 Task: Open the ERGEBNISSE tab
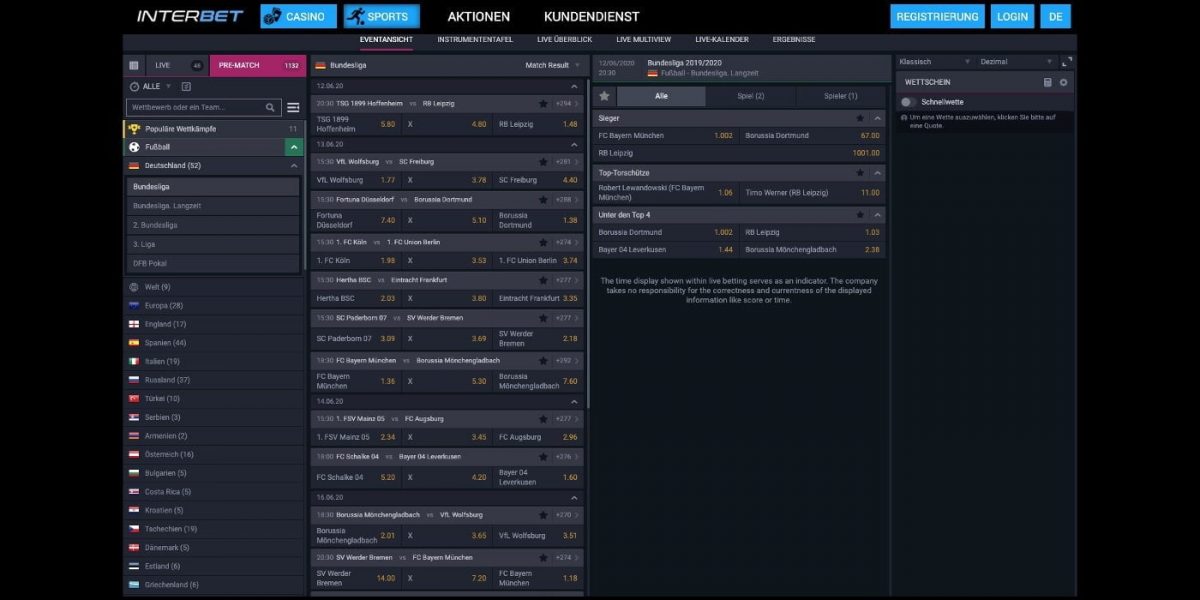[794, 40]
